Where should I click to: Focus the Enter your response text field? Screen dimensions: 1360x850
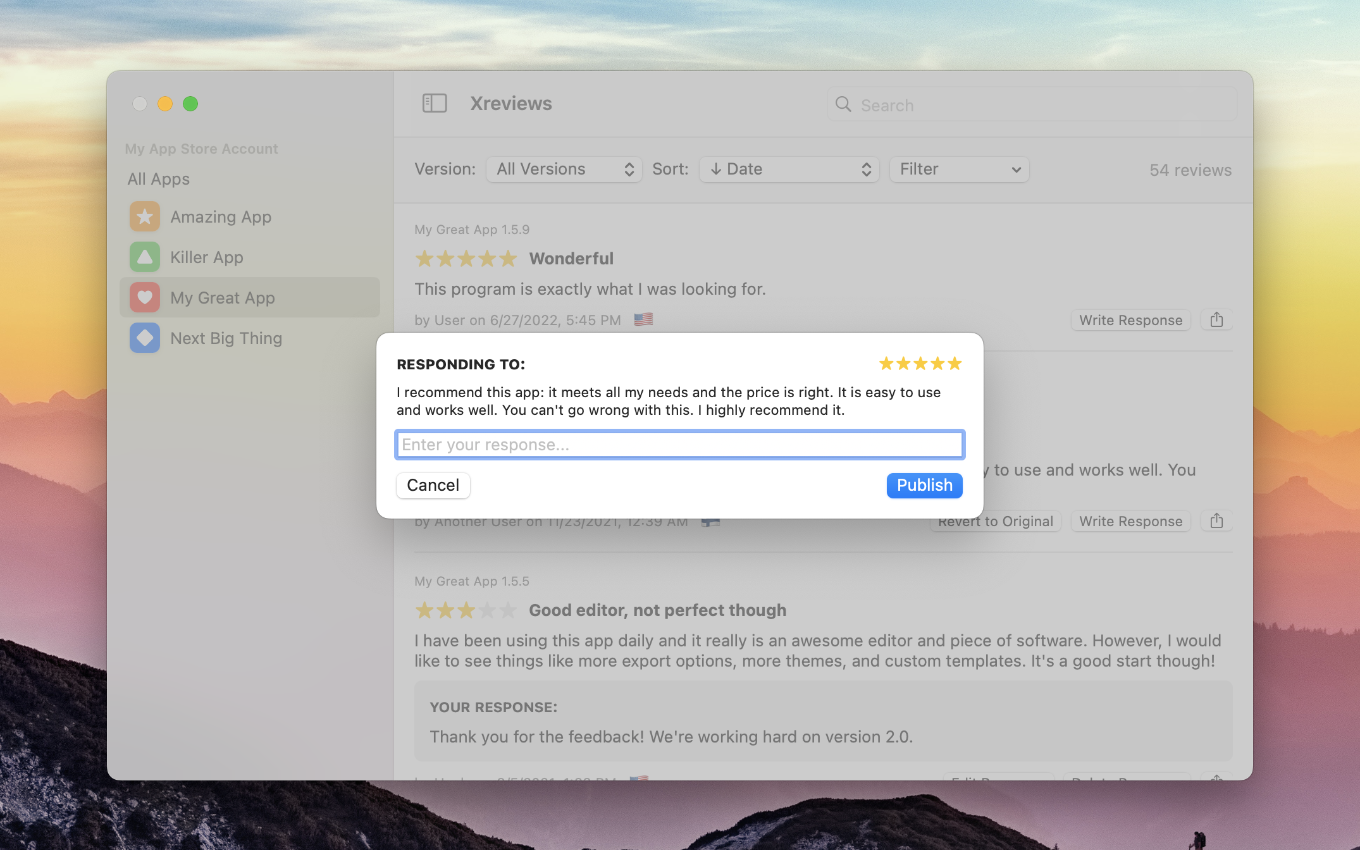point(680,445)
